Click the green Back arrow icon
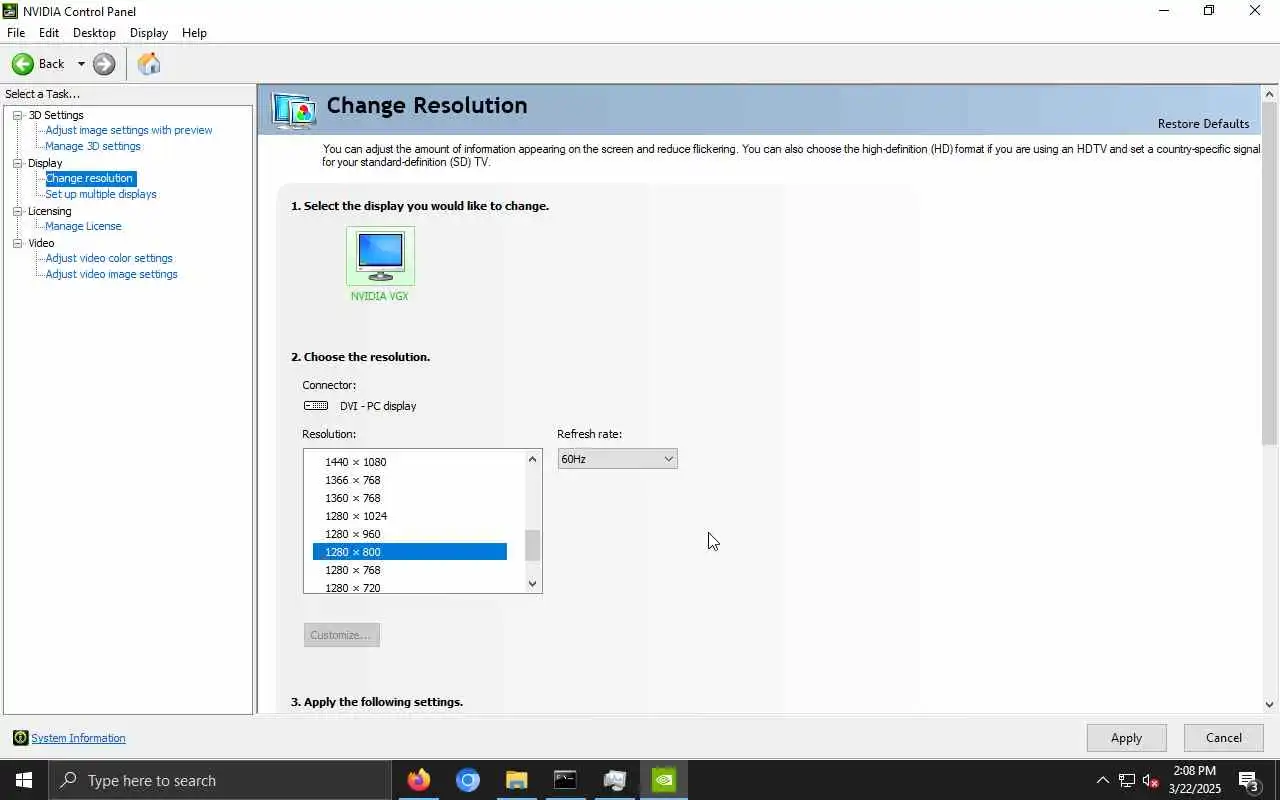Viewport: 1280px width, 800px height. (22, 64)
